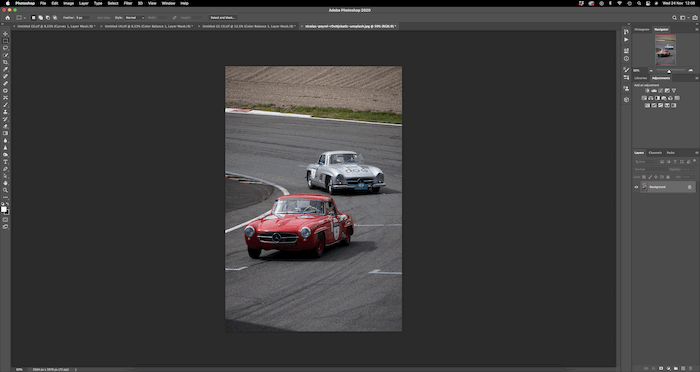This screenshot has width=700, height=372.
Task: Open the Clone Source panel icon
Action: (x=626, y=88)
